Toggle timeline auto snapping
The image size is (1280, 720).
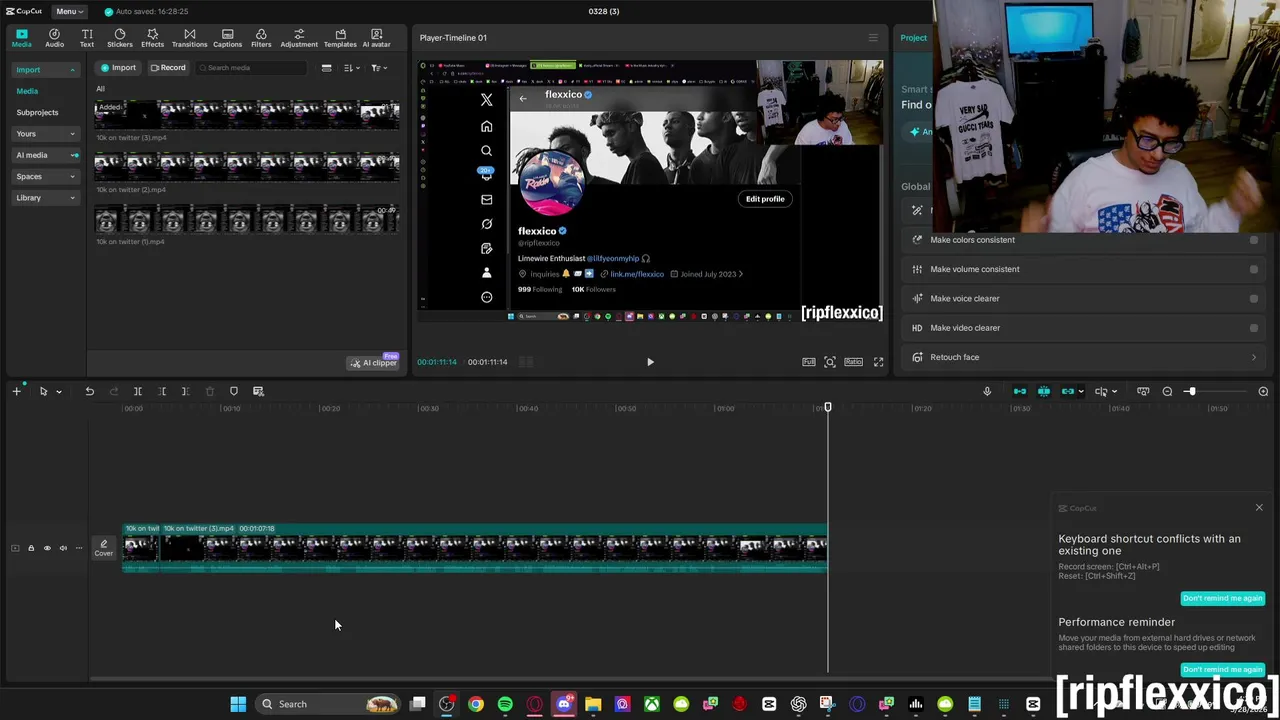pos(1044,391)
